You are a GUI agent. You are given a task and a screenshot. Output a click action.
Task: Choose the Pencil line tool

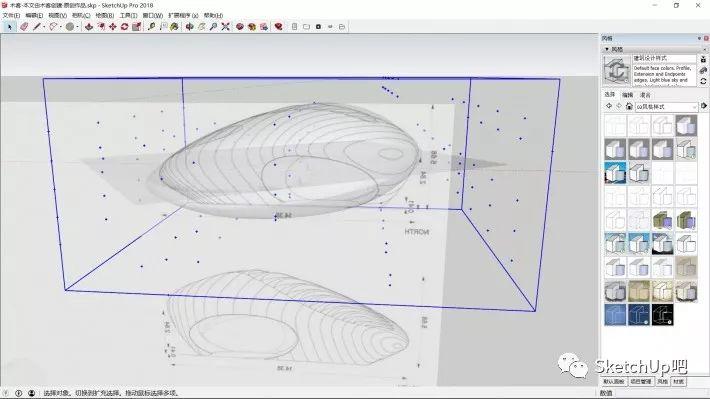pyautogui.click(x=37, y=27)
